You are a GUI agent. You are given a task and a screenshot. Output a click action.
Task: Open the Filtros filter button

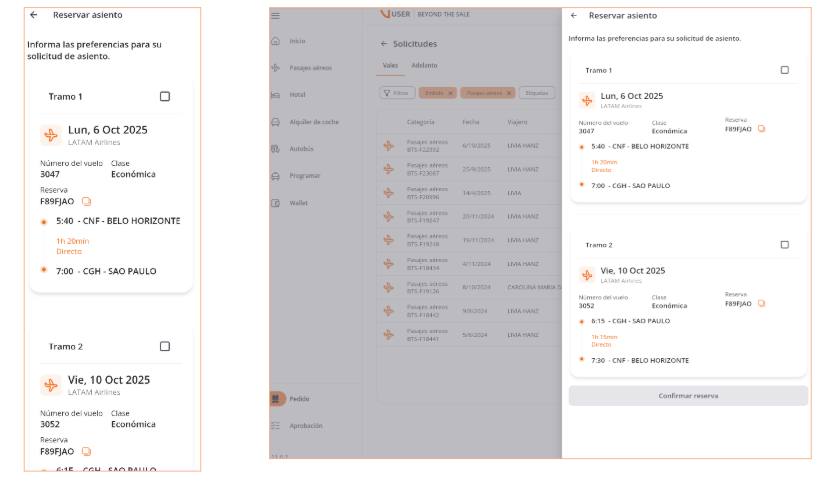397,93
